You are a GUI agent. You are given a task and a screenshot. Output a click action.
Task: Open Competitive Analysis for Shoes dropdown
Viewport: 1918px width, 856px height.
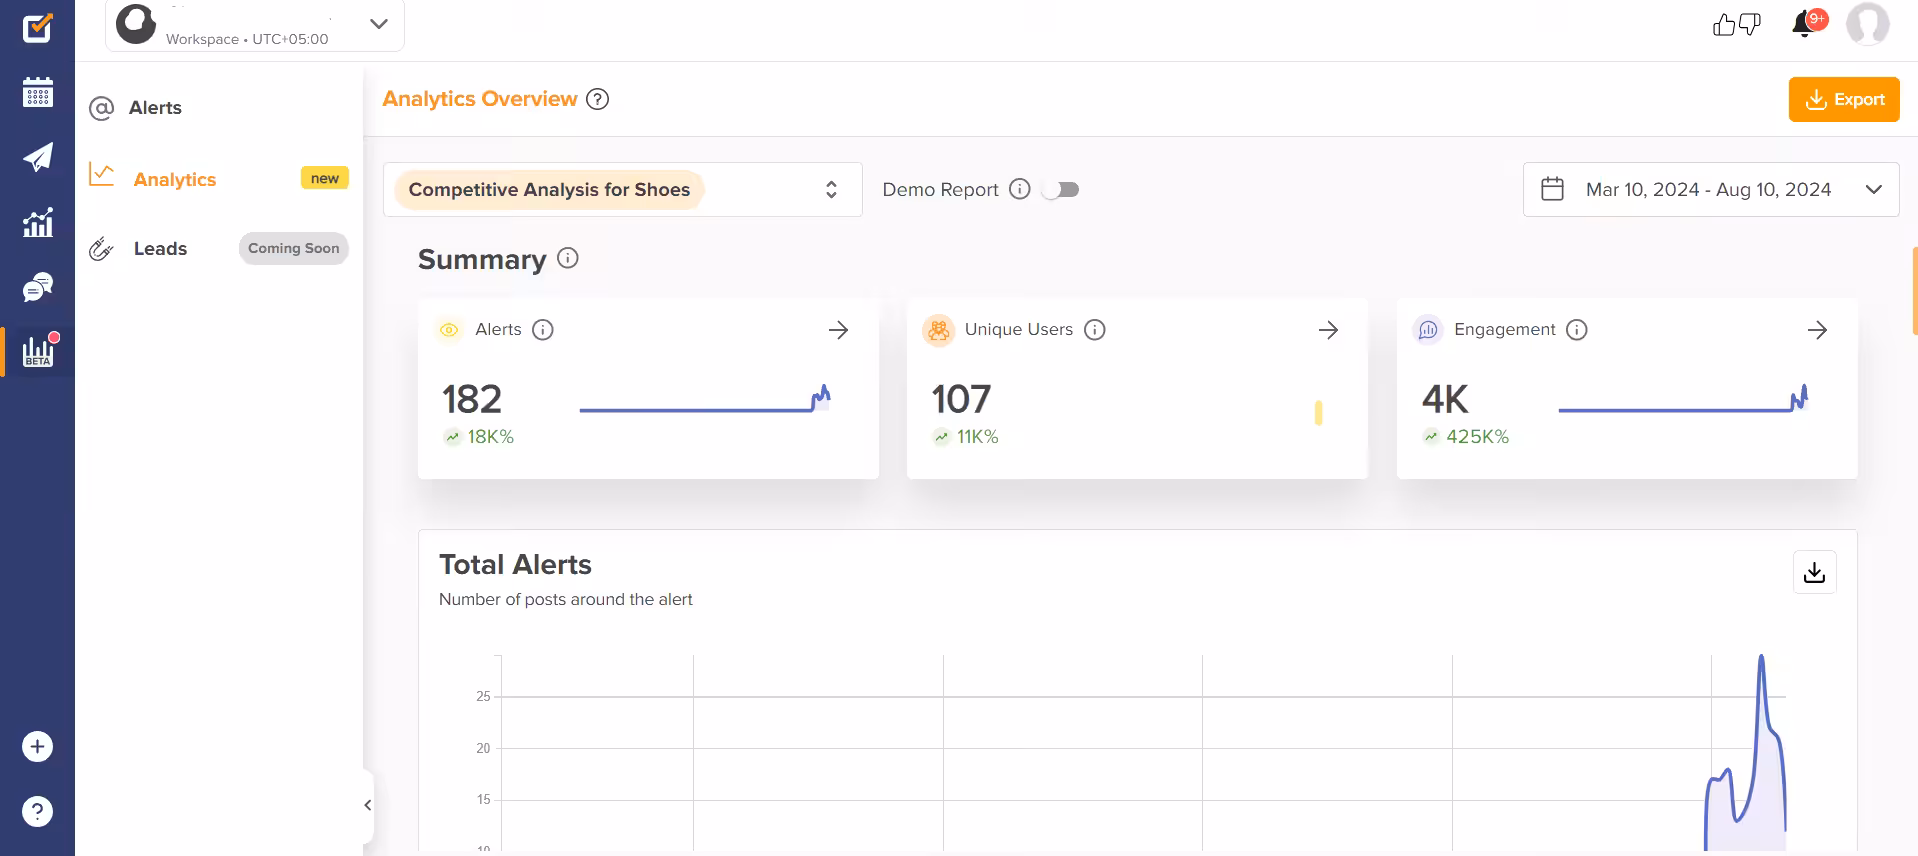click(622, 189)
